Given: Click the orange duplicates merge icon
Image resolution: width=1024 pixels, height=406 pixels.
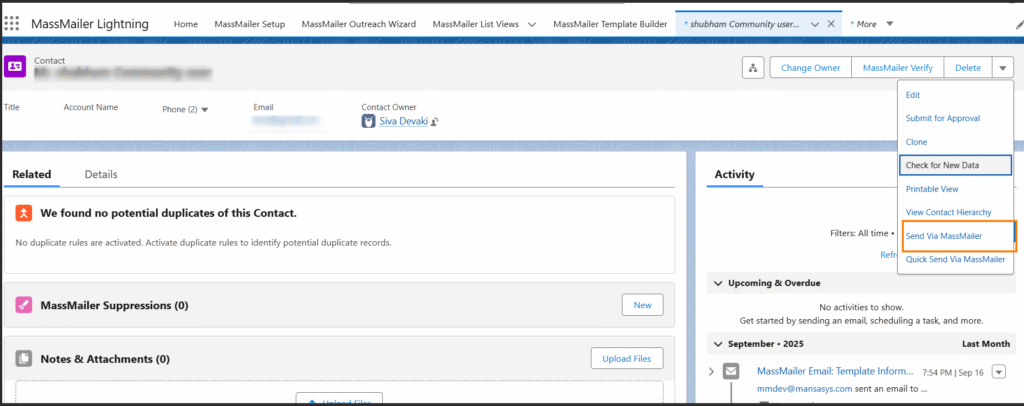Looking at the screenshot, I should (x=24, y=213).
